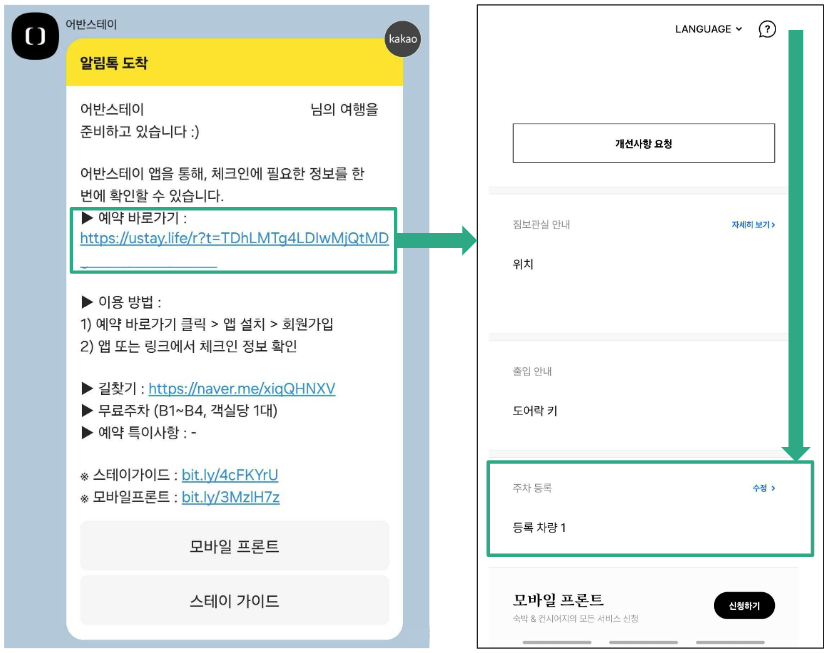Open the naver.me 길찾기 link
Image resolution: width=827 pixels, height=653 pixels.
242,389
